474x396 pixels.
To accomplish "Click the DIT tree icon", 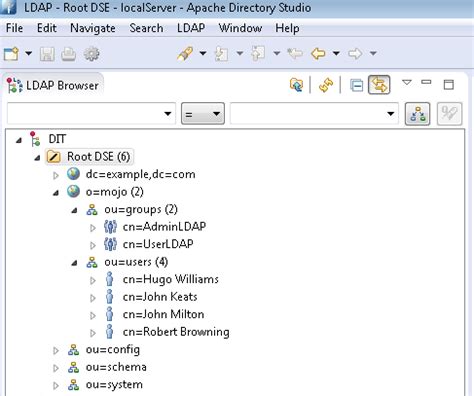I will click(x=35, y=139).
